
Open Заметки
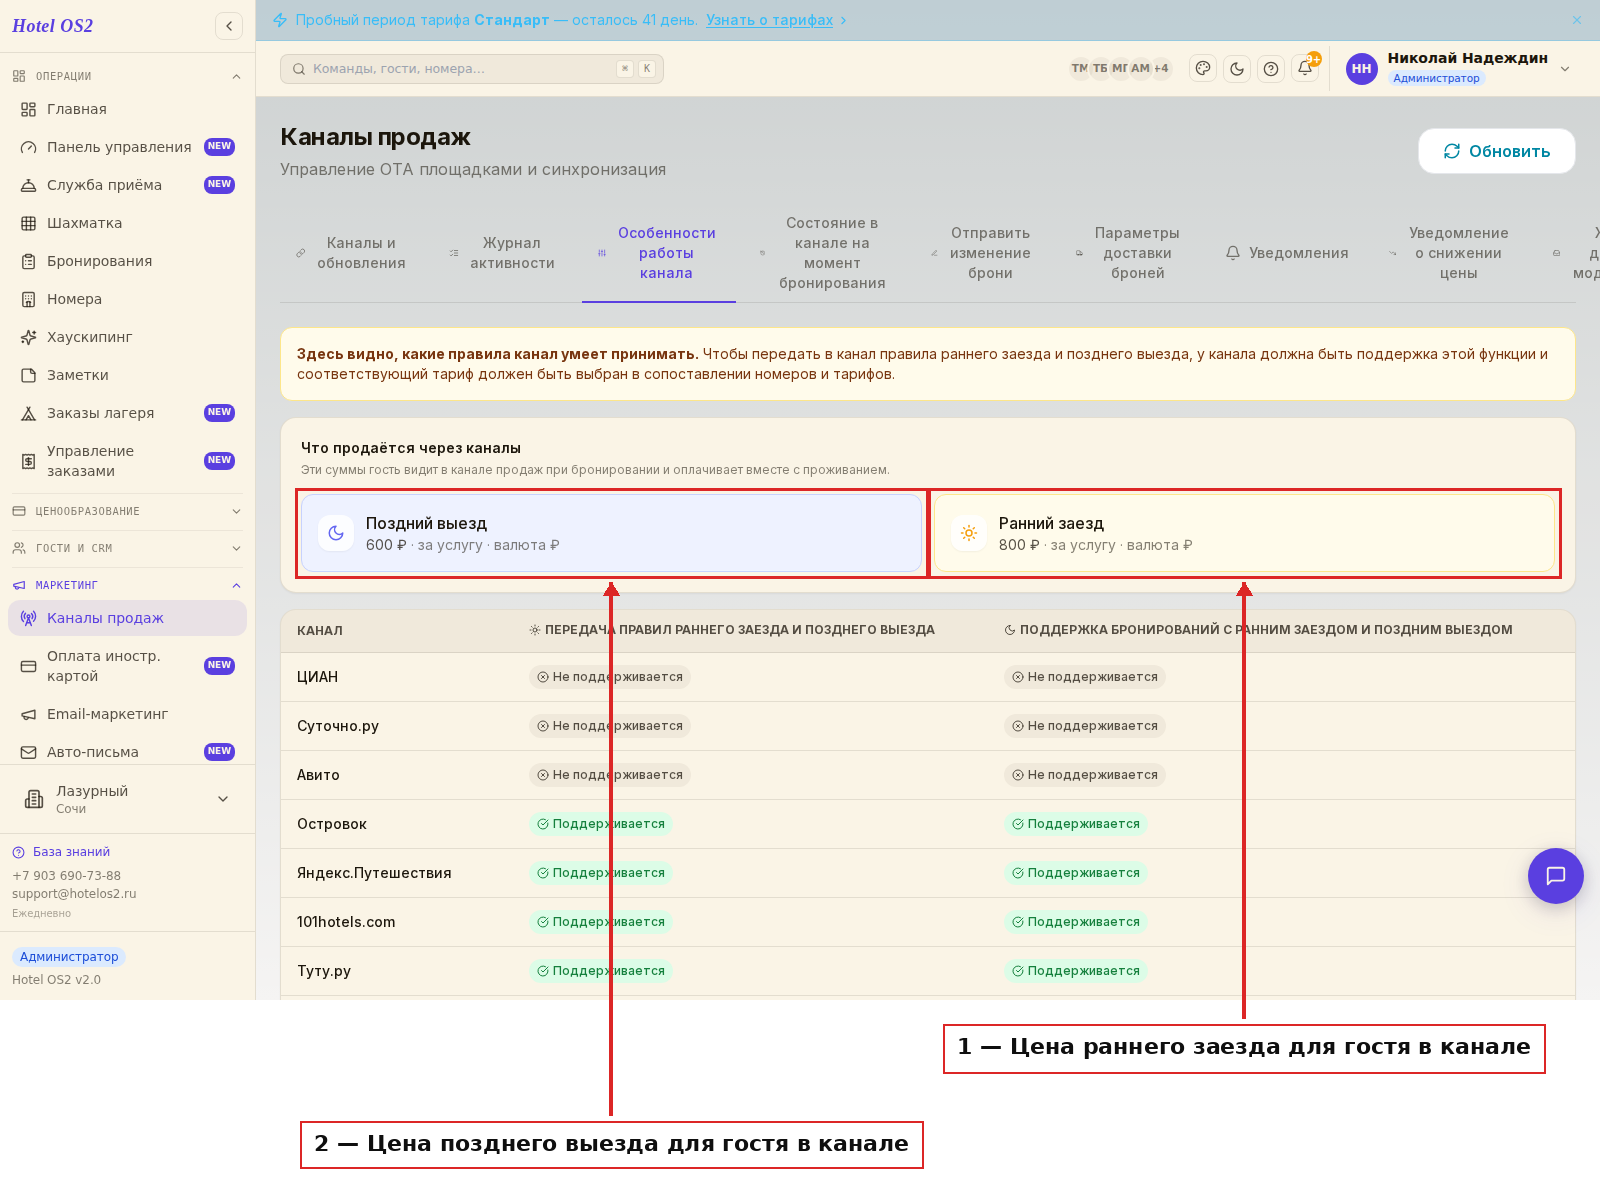point(127,375)
